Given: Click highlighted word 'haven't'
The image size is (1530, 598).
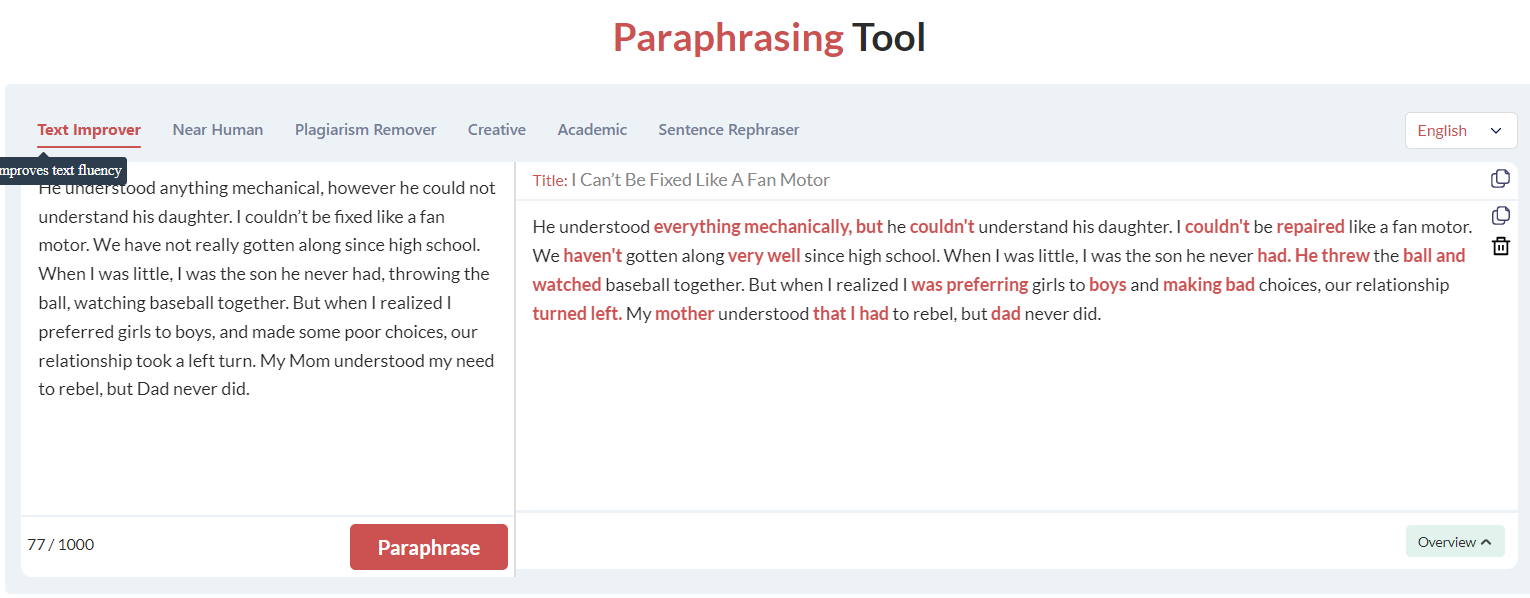Looking at the screenshot, I should (x=592, y=256).
